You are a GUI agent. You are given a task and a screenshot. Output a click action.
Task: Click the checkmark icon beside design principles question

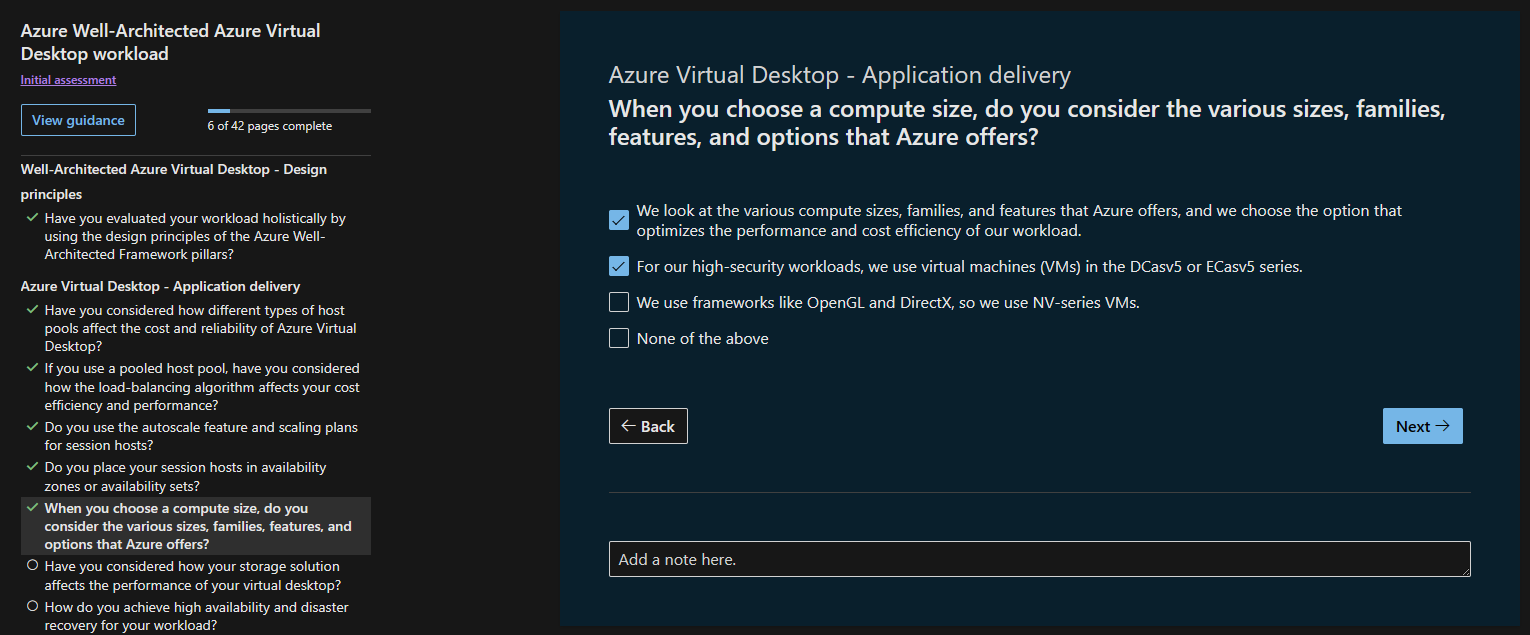33,217
